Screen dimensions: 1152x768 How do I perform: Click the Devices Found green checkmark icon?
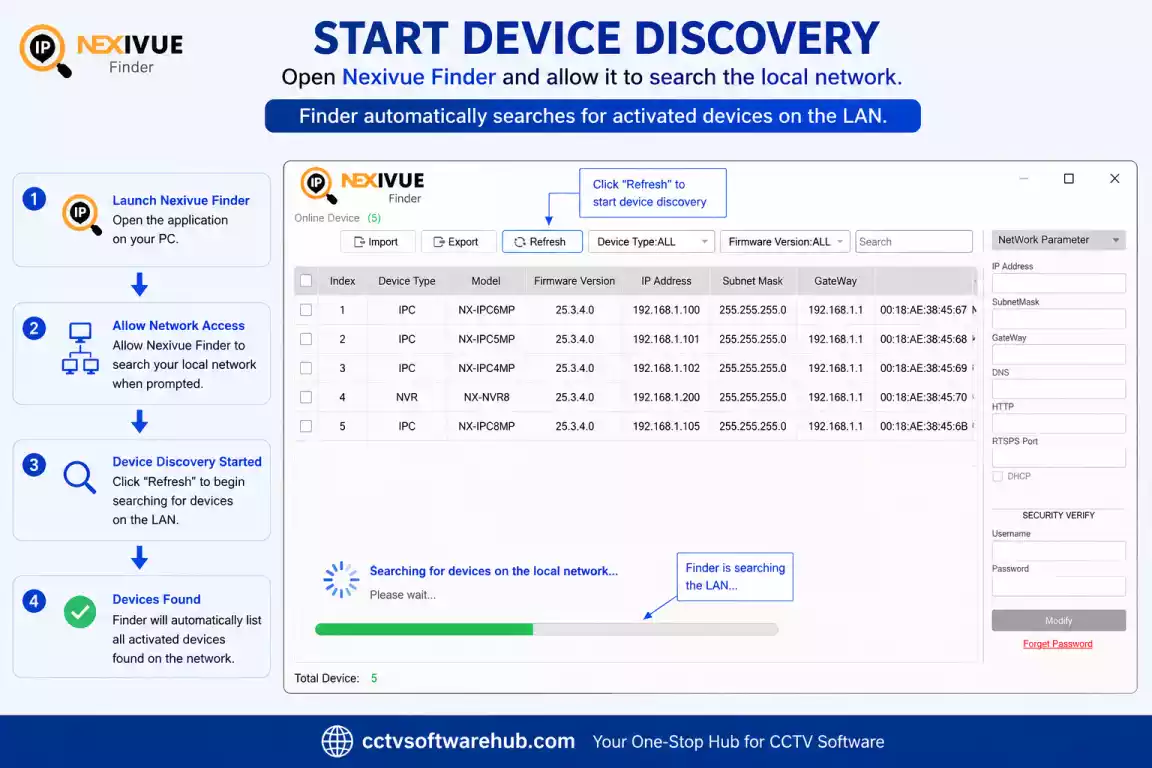pyautogui.click(x=80, y=611)
